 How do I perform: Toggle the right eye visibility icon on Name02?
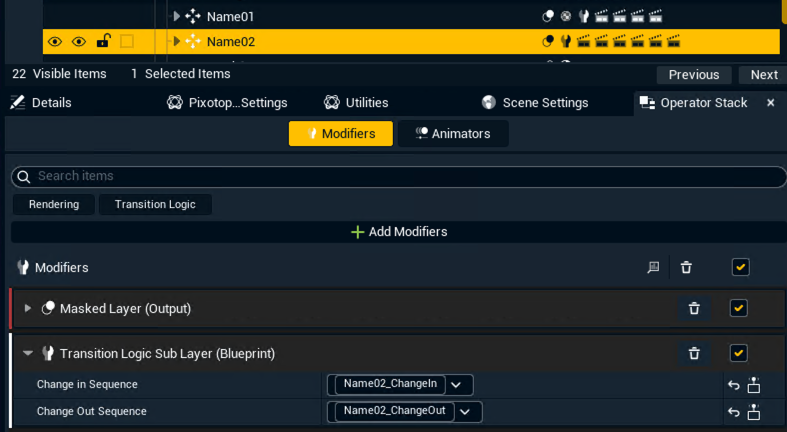point(79,42)
